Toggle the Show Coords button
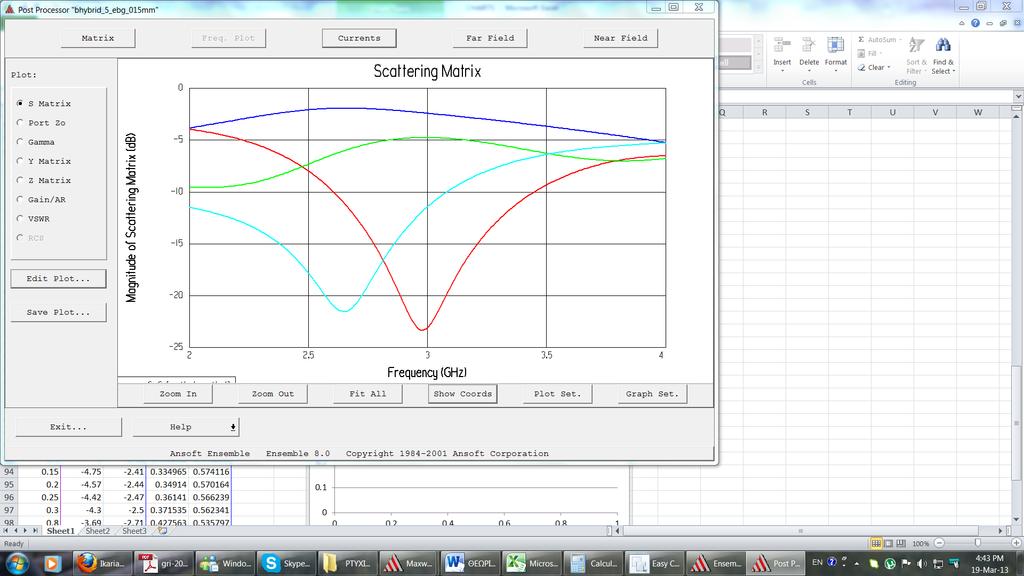 [462, 394]
